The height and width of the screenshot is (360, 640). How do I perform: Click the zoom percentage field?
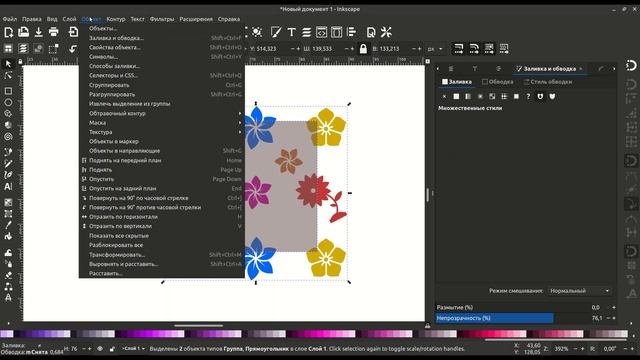pos(562,349)
